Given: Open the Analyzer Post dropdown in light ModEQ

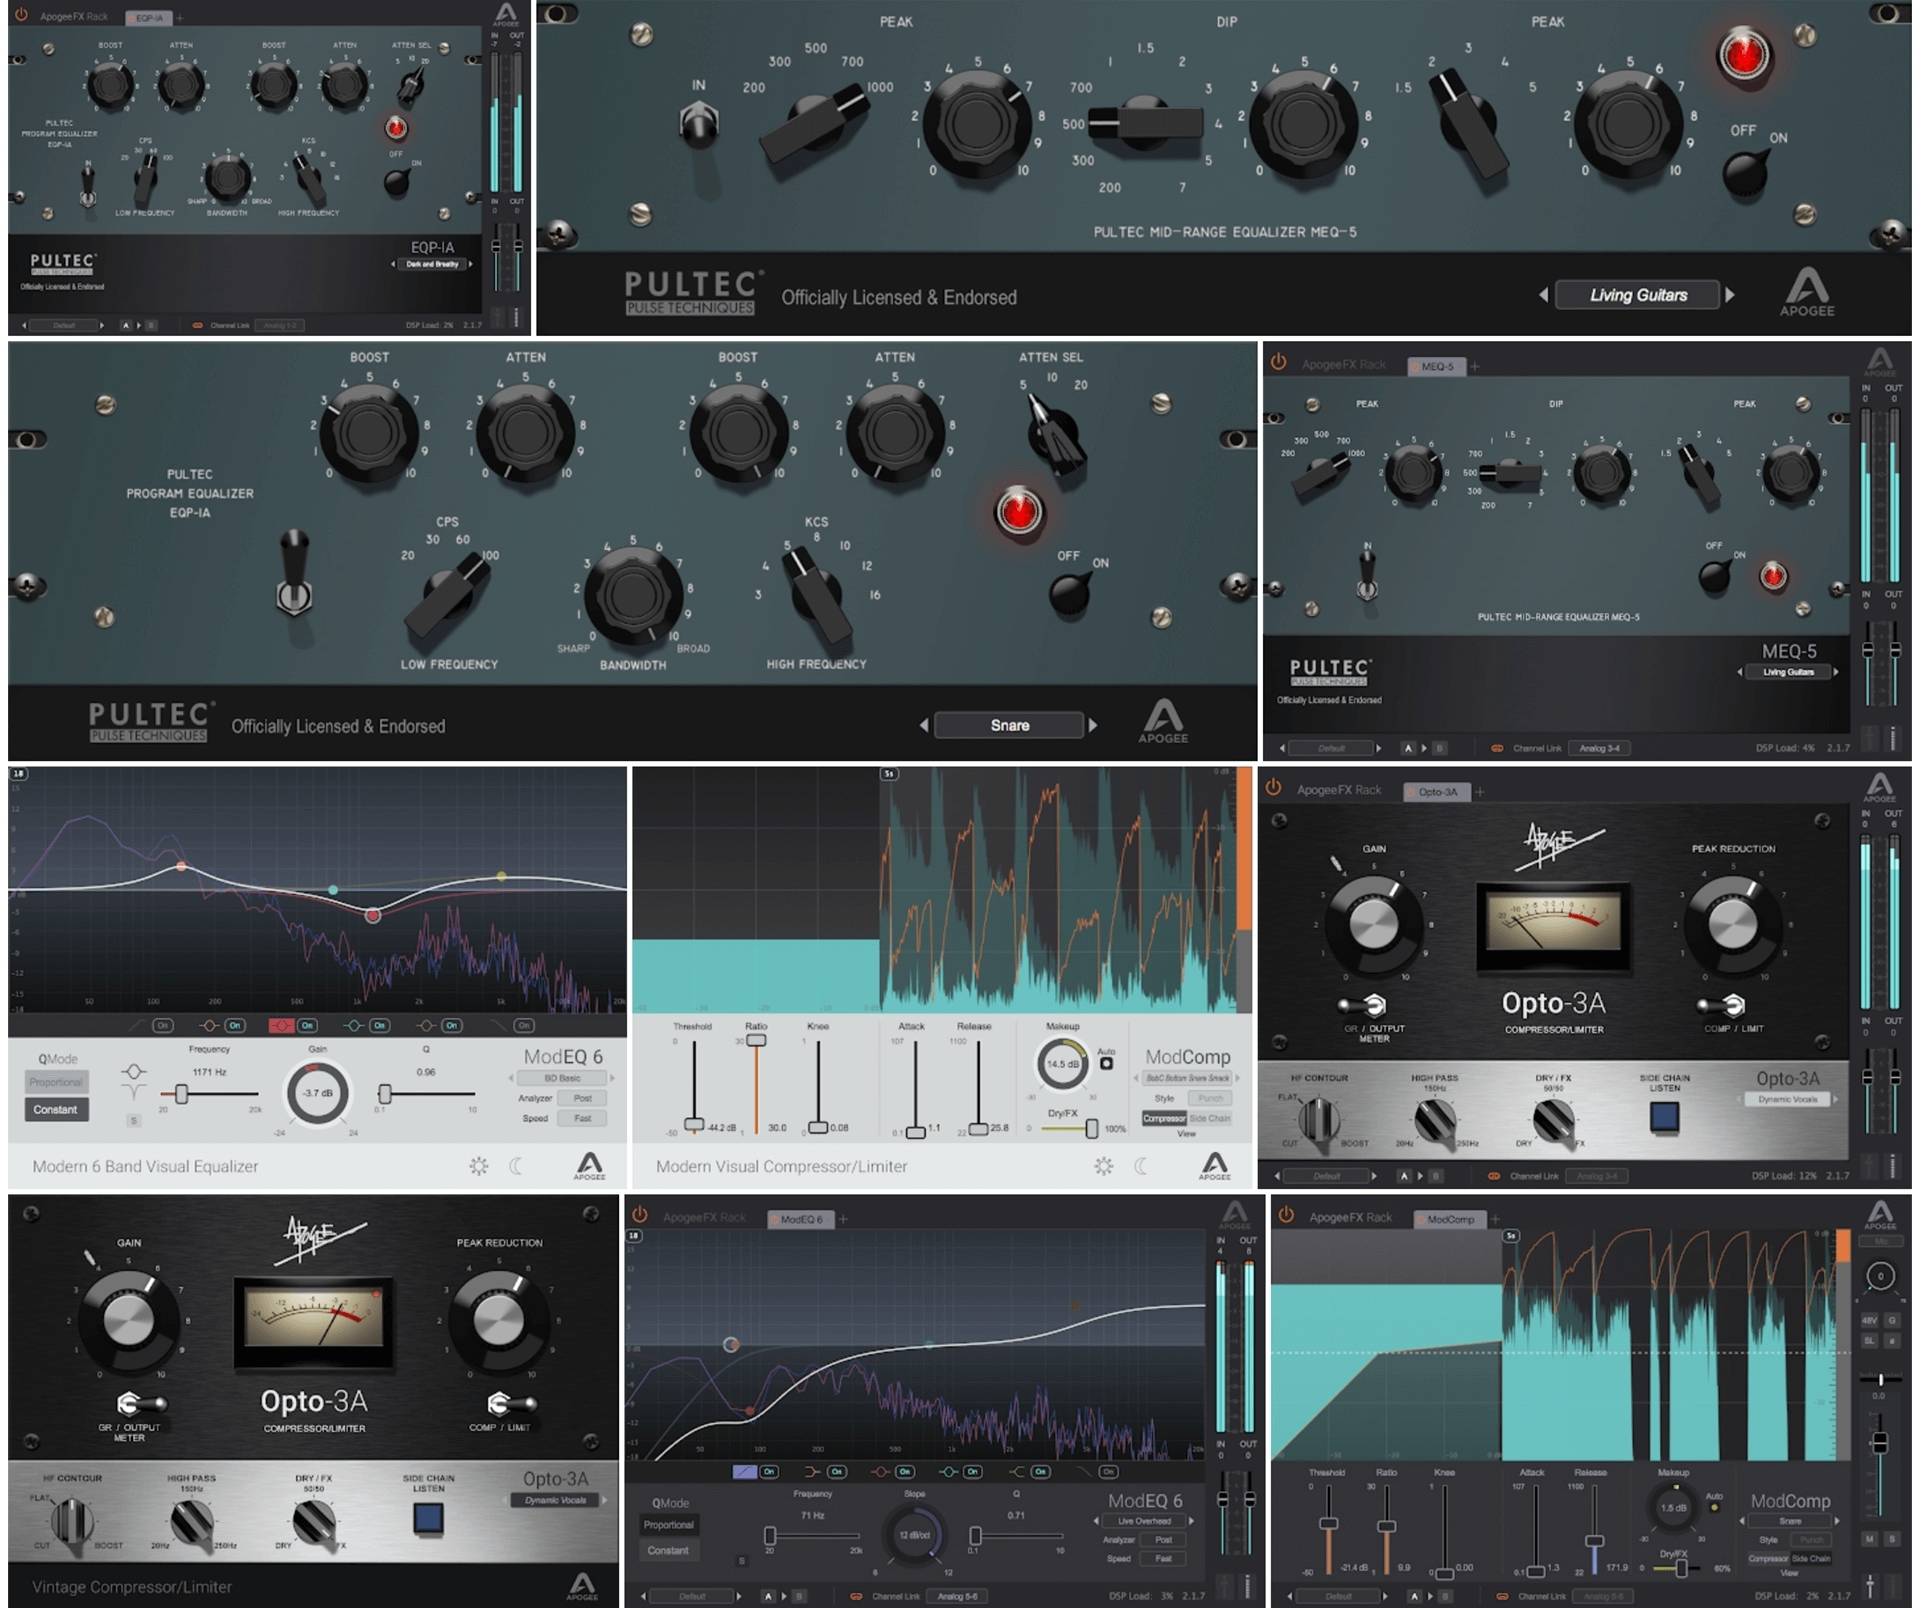Looking at the screenshot, I should [x=582, y=1098].
